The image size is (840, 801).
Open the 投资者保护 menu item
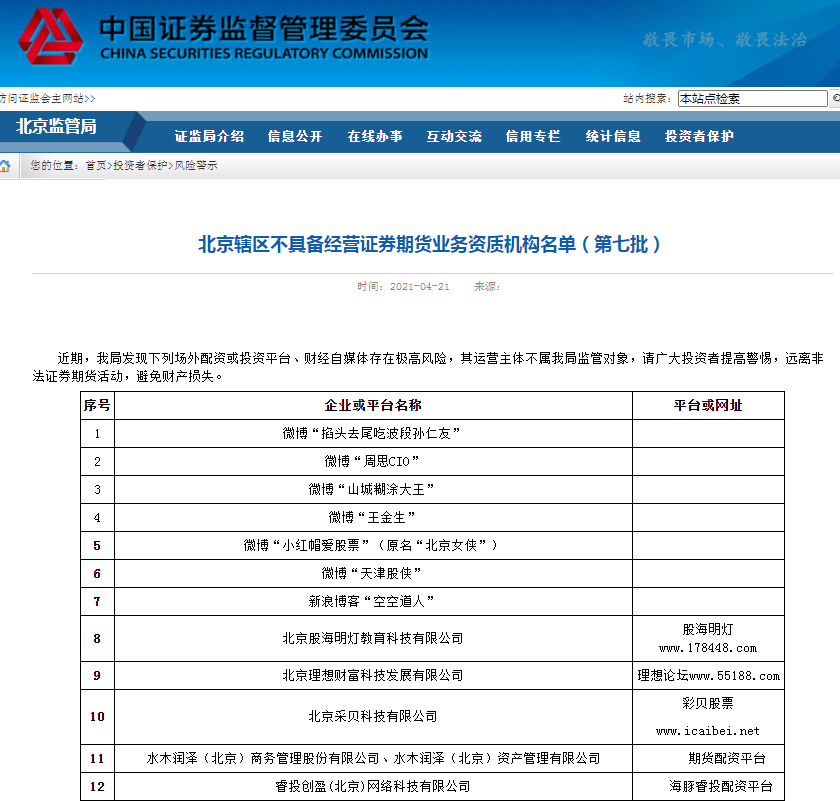(x=699, y=136)
